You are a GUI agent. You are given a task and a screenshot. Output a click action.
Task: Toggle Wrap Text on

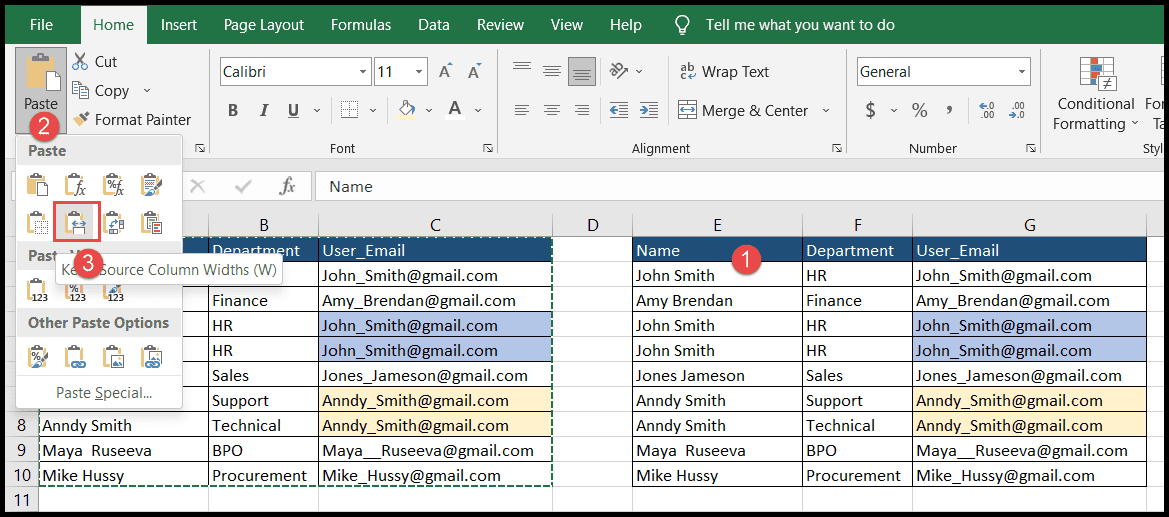[723, 72]
